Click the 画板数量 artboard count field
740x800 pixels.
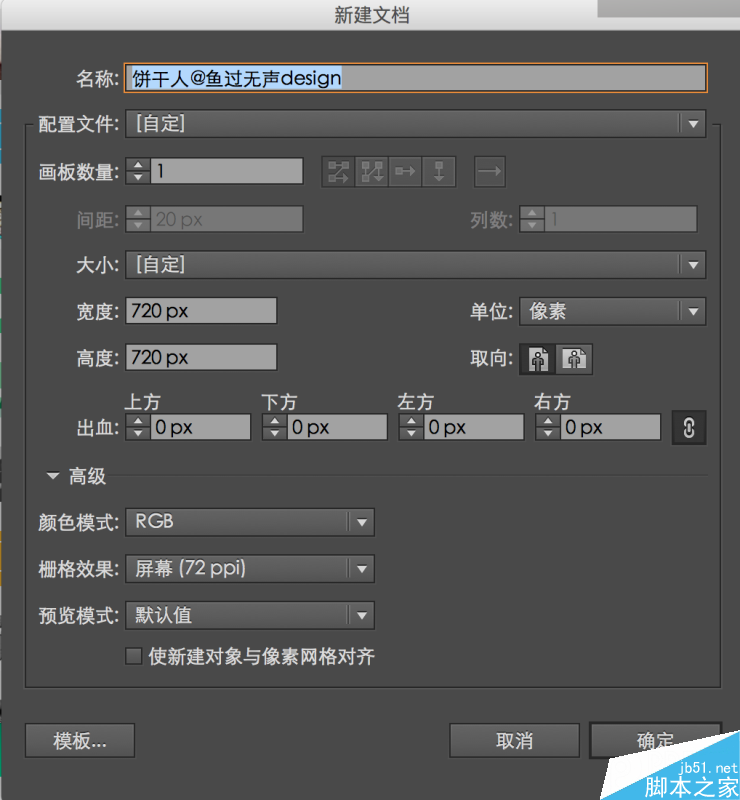click(x=227, y=171)
